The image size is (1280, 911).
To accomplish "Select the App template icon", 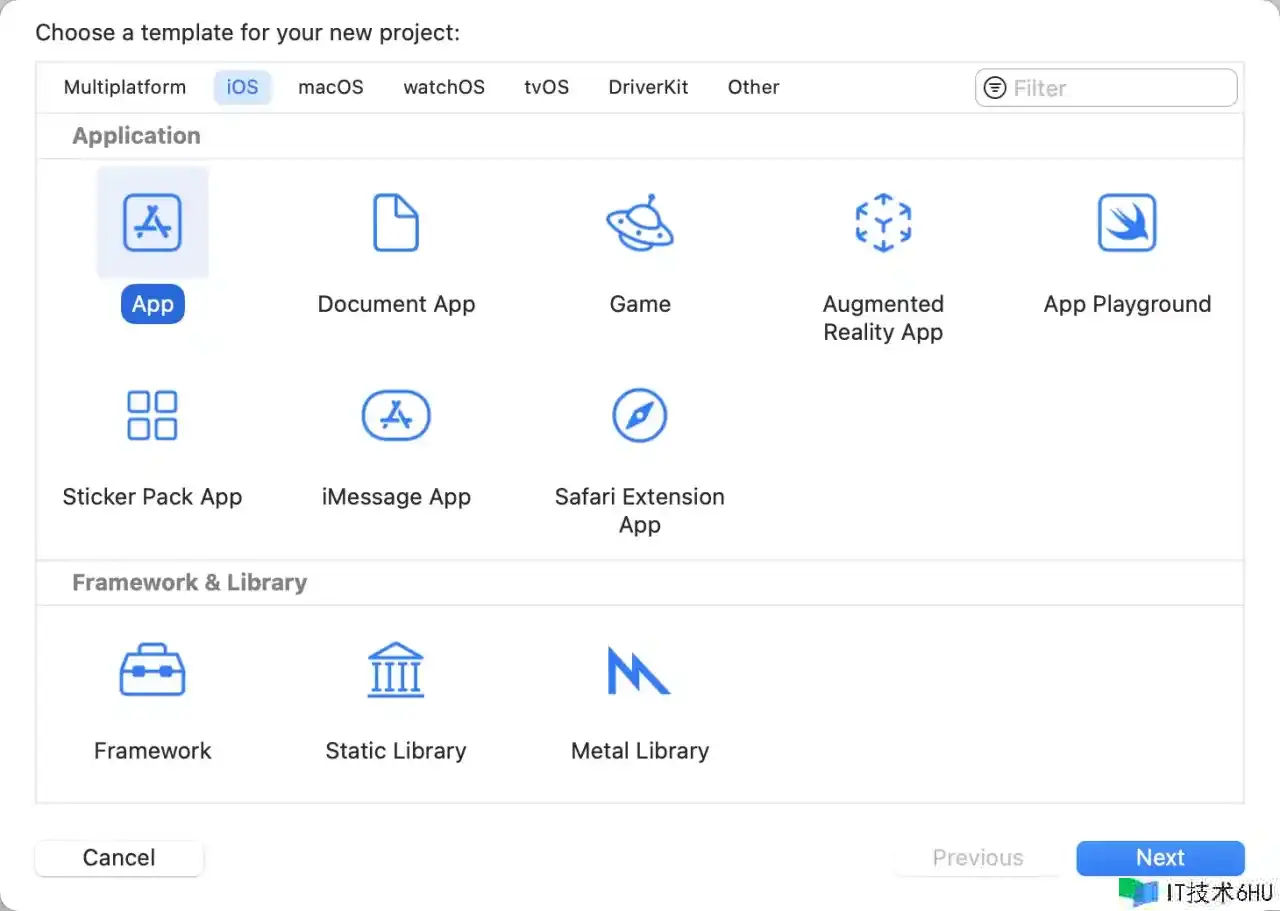I will [x=152, y=222].
